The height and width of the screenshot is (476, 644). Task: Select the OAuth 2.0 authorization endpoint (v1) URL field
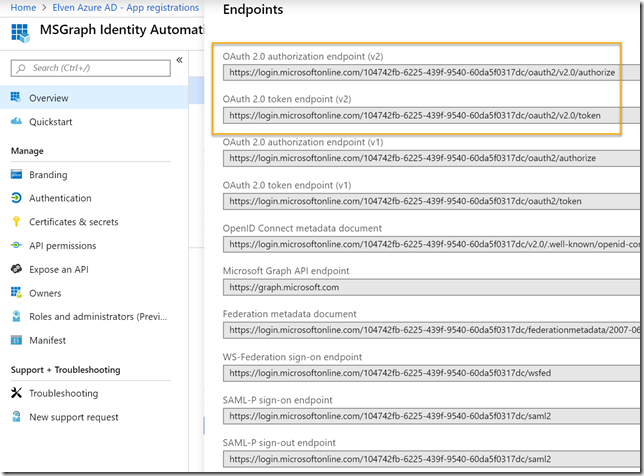(431, 158)
